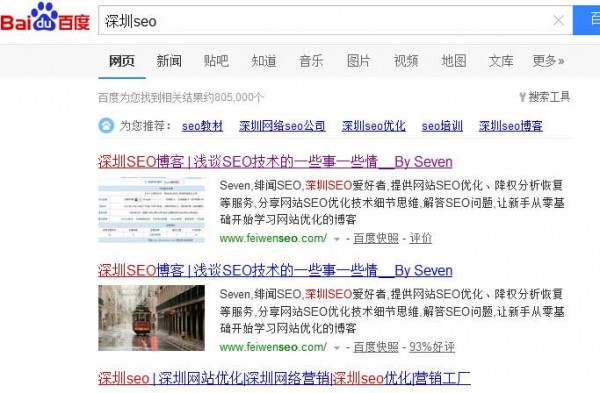The height and width of the screenshot is (393, 600).
Task: Go to the 地图 tab
Action: [453, 61]
